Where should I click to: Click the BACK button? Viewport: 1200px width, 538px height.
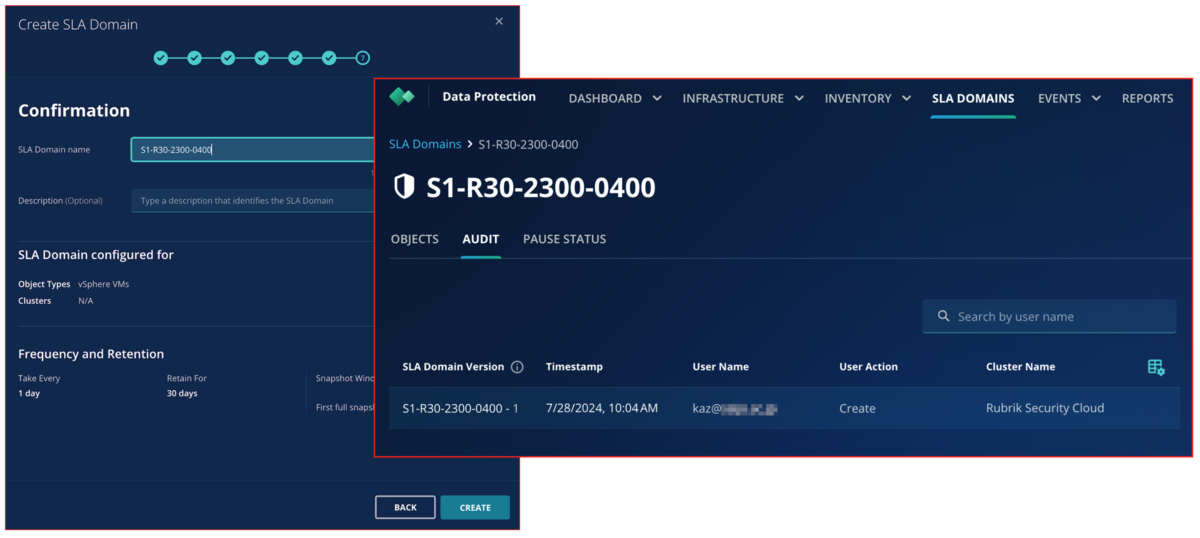(405, 507)
